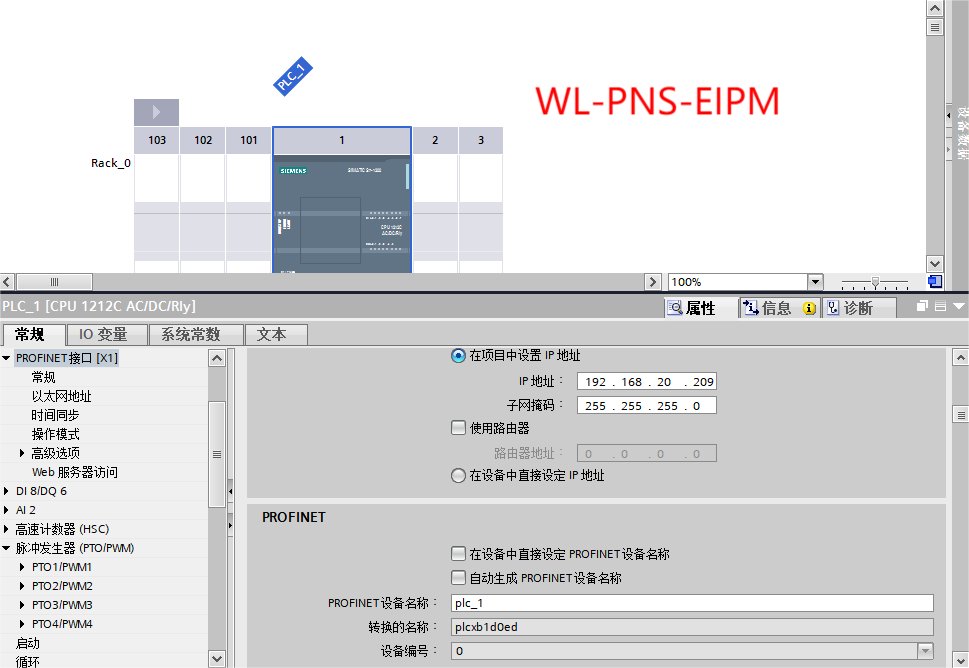This screenshot has height=668, width=969.
Task: Click the 转换的名称 field plcxb1d0ed
Action: (692, 627)
